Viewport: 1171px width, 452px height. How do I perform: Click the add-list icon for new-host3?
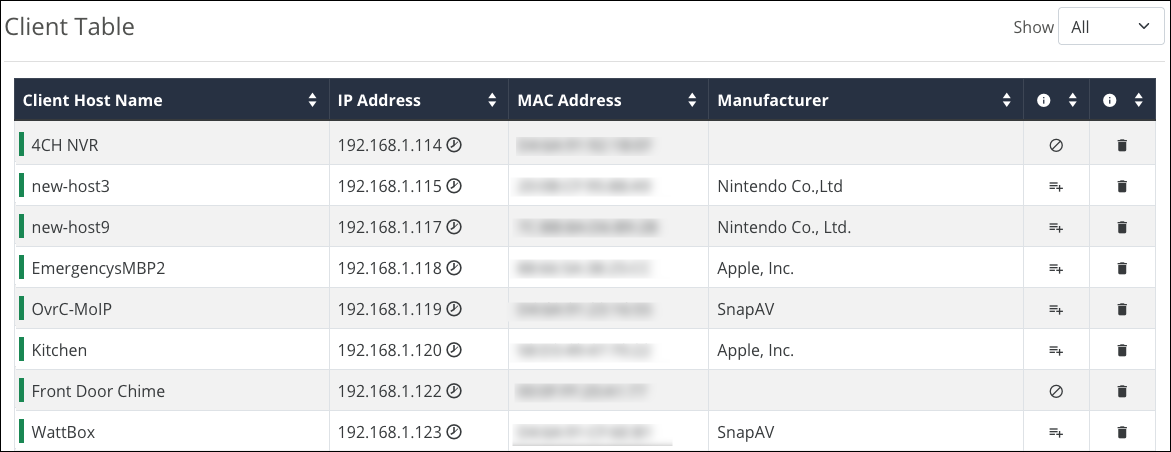point(1056,187)
